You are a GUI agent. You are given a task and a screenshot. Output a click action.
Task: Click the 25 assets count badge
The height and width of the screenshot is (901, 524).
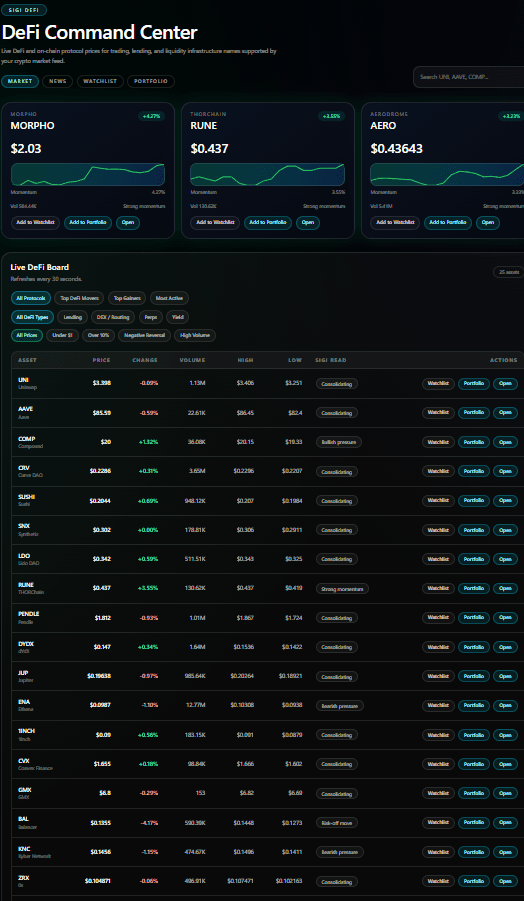coord(508,272)
